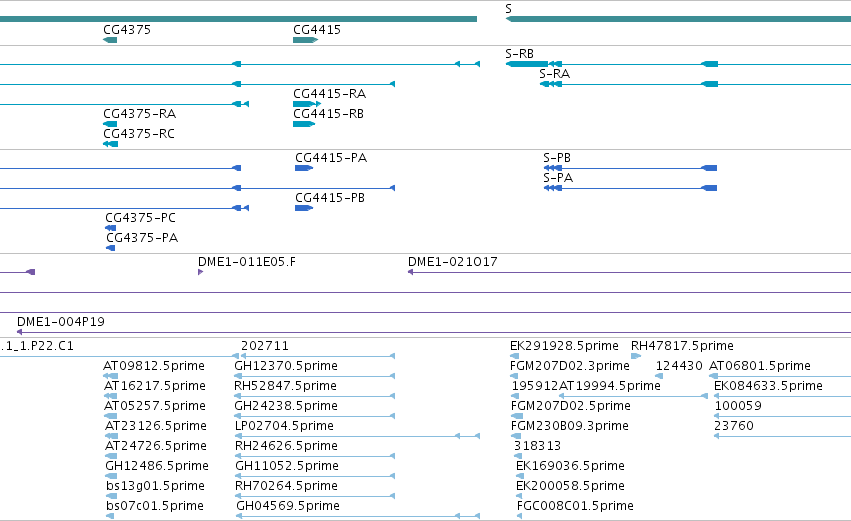Open RH47817.5prime EST label
The height and width of the screenshot is (521, 851).
pos(682,346)
